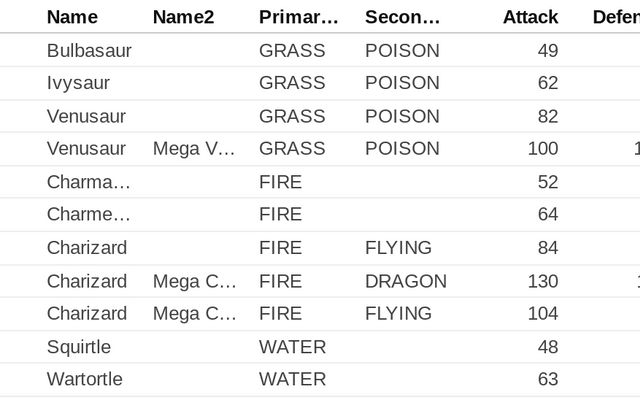Image resolution: width=640 pixels, height=400 pixels.
Task: Click the truncated Charme… name cell
Action: click(88, 215)
